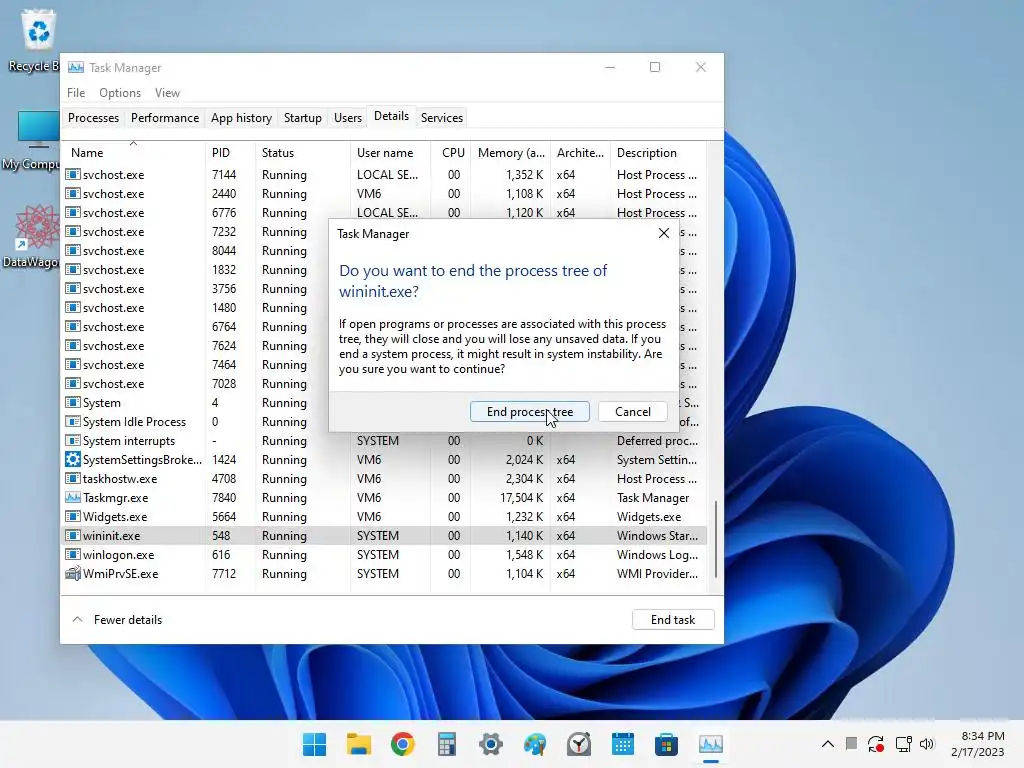Select the Details tab
The image size is (1024, 768).
391,116
